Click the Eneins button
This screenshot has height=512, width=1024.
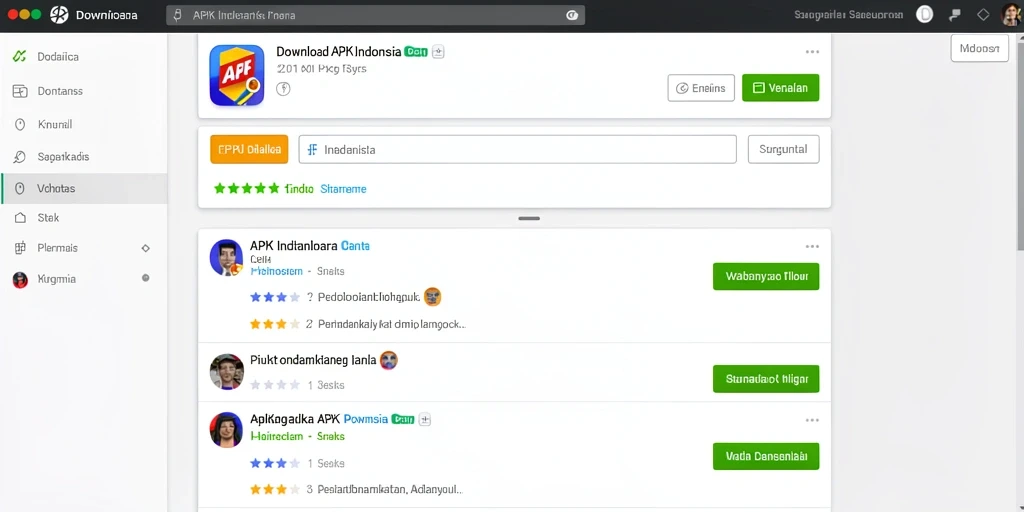(701, 88)
